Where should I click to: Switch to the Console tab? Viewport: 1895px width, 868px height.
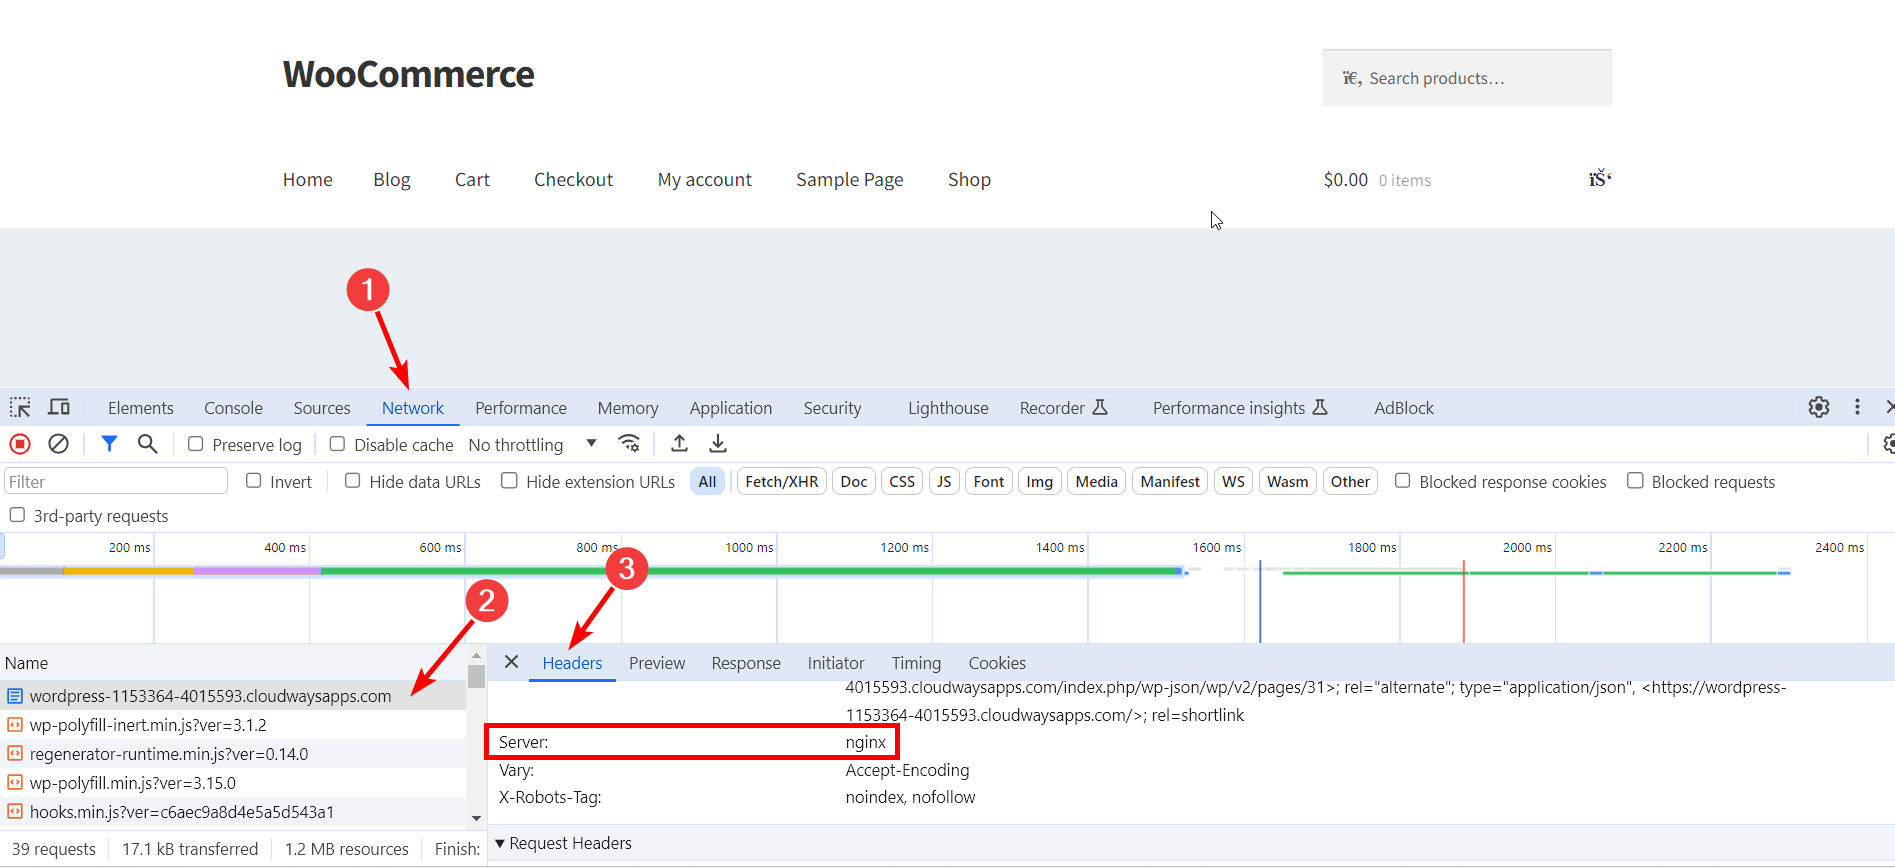[233, 408]
